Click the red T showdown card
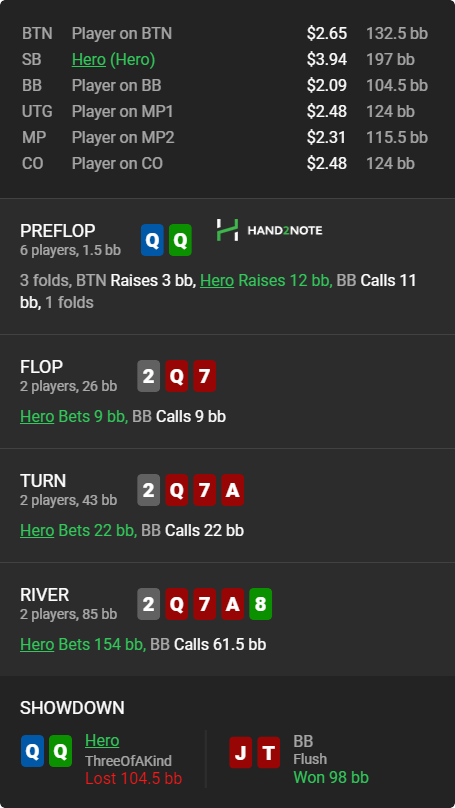 268,752
